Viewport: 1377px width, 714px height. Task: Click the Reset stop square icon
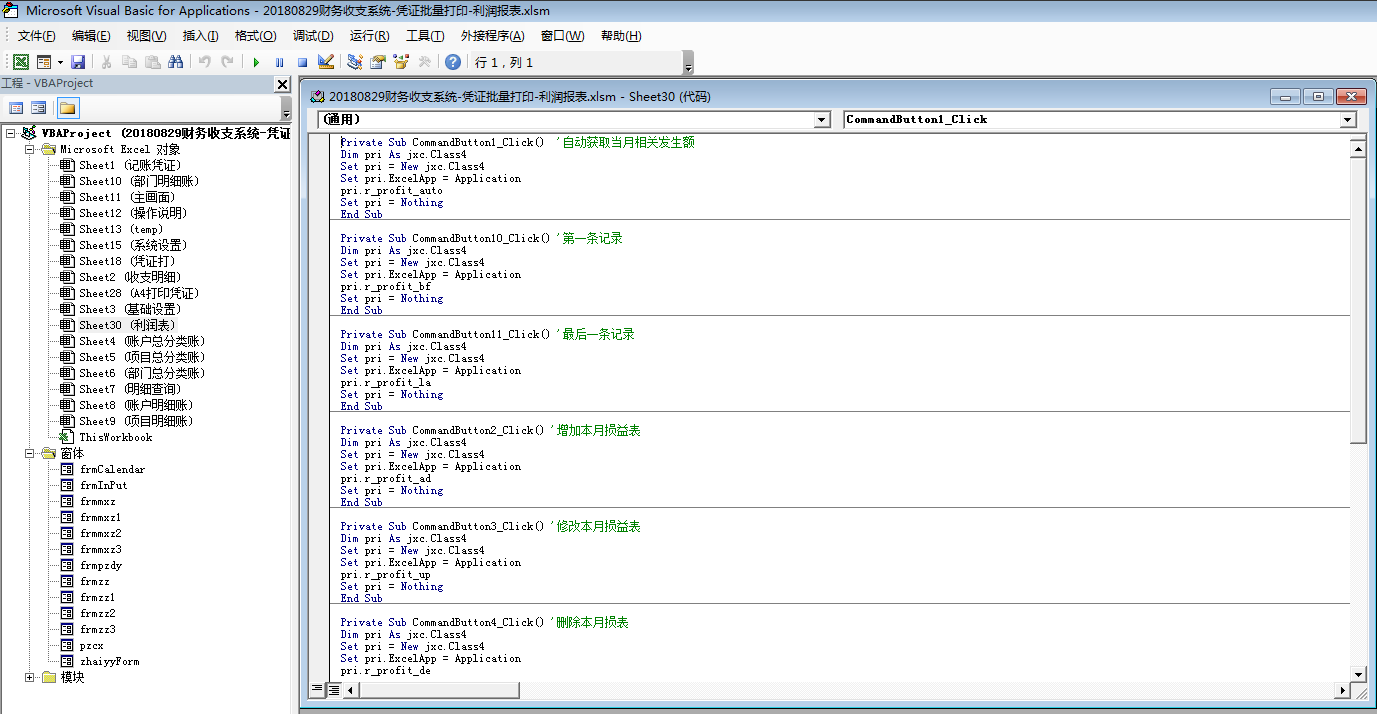[302, 62]
